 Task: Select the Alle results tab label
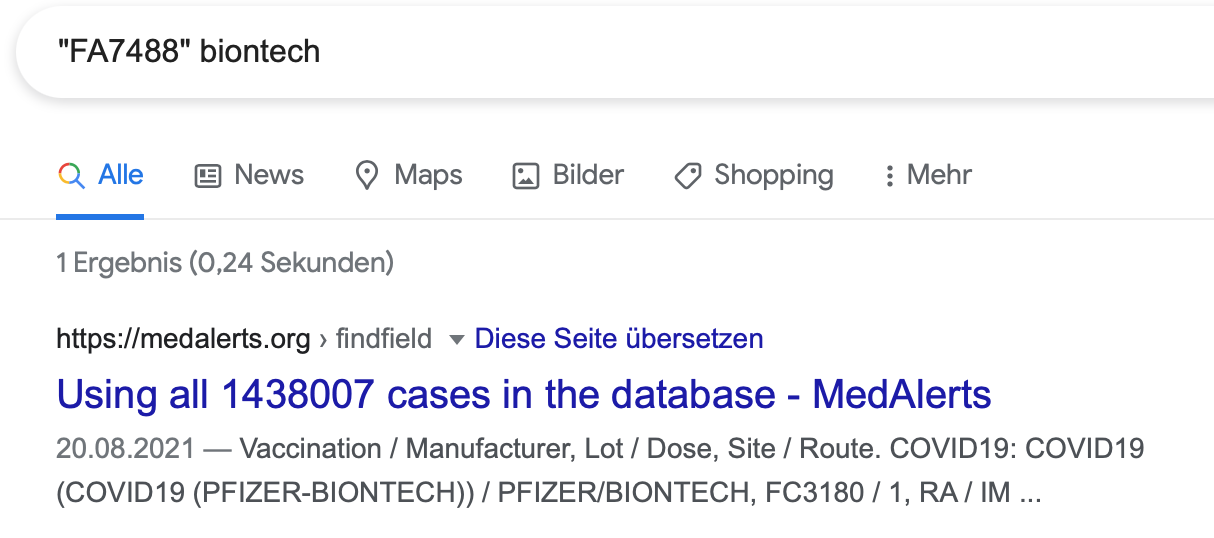pos(121,175)
